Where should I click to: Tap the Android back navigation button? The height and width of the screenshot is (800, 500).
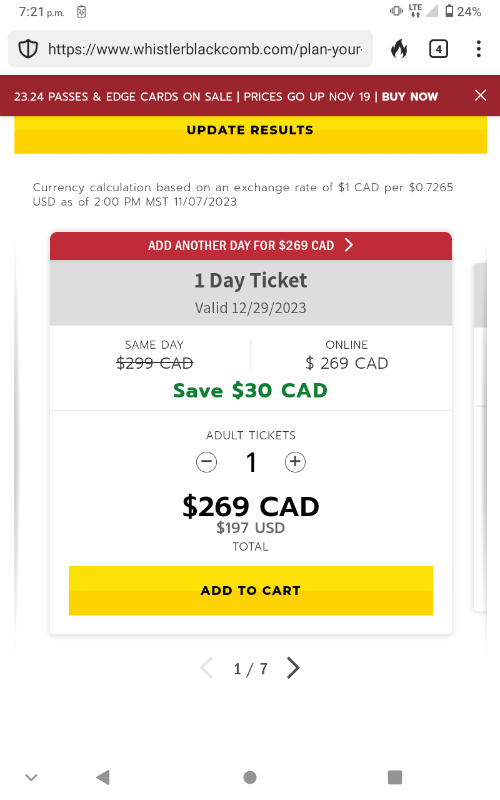[x=103, y=777]
